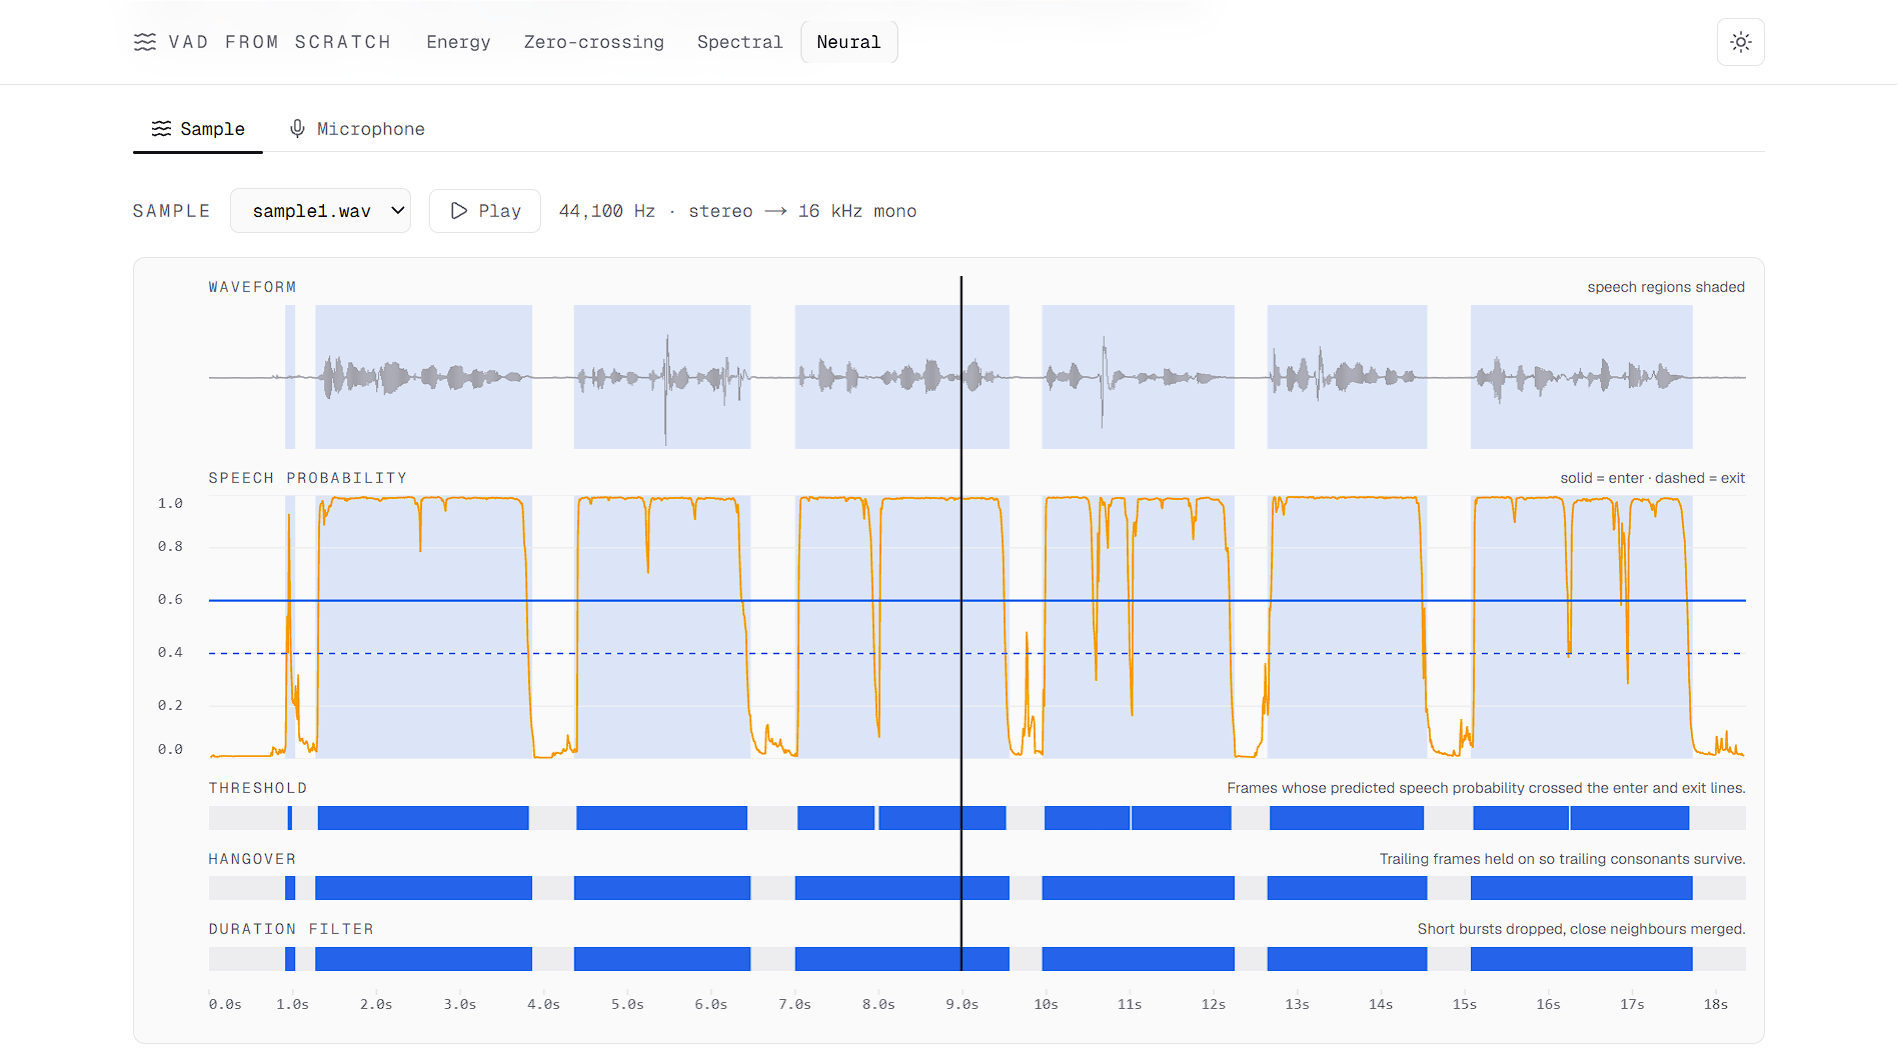Click the VAD FROM SCRATCH title
This screenshot has width=1898, height=1060.
tap(280, 42)
